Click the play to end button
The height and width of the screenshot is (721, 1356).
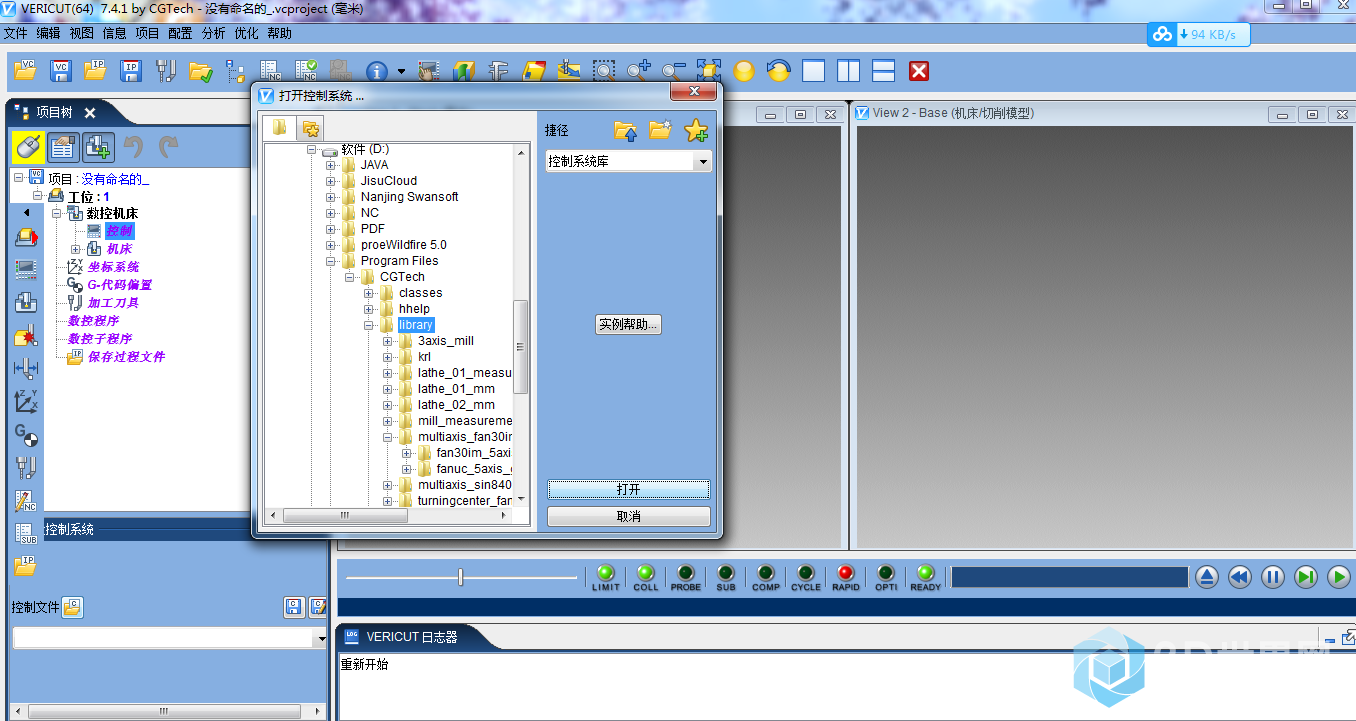pyautogui.click(x=1305, y=577)
